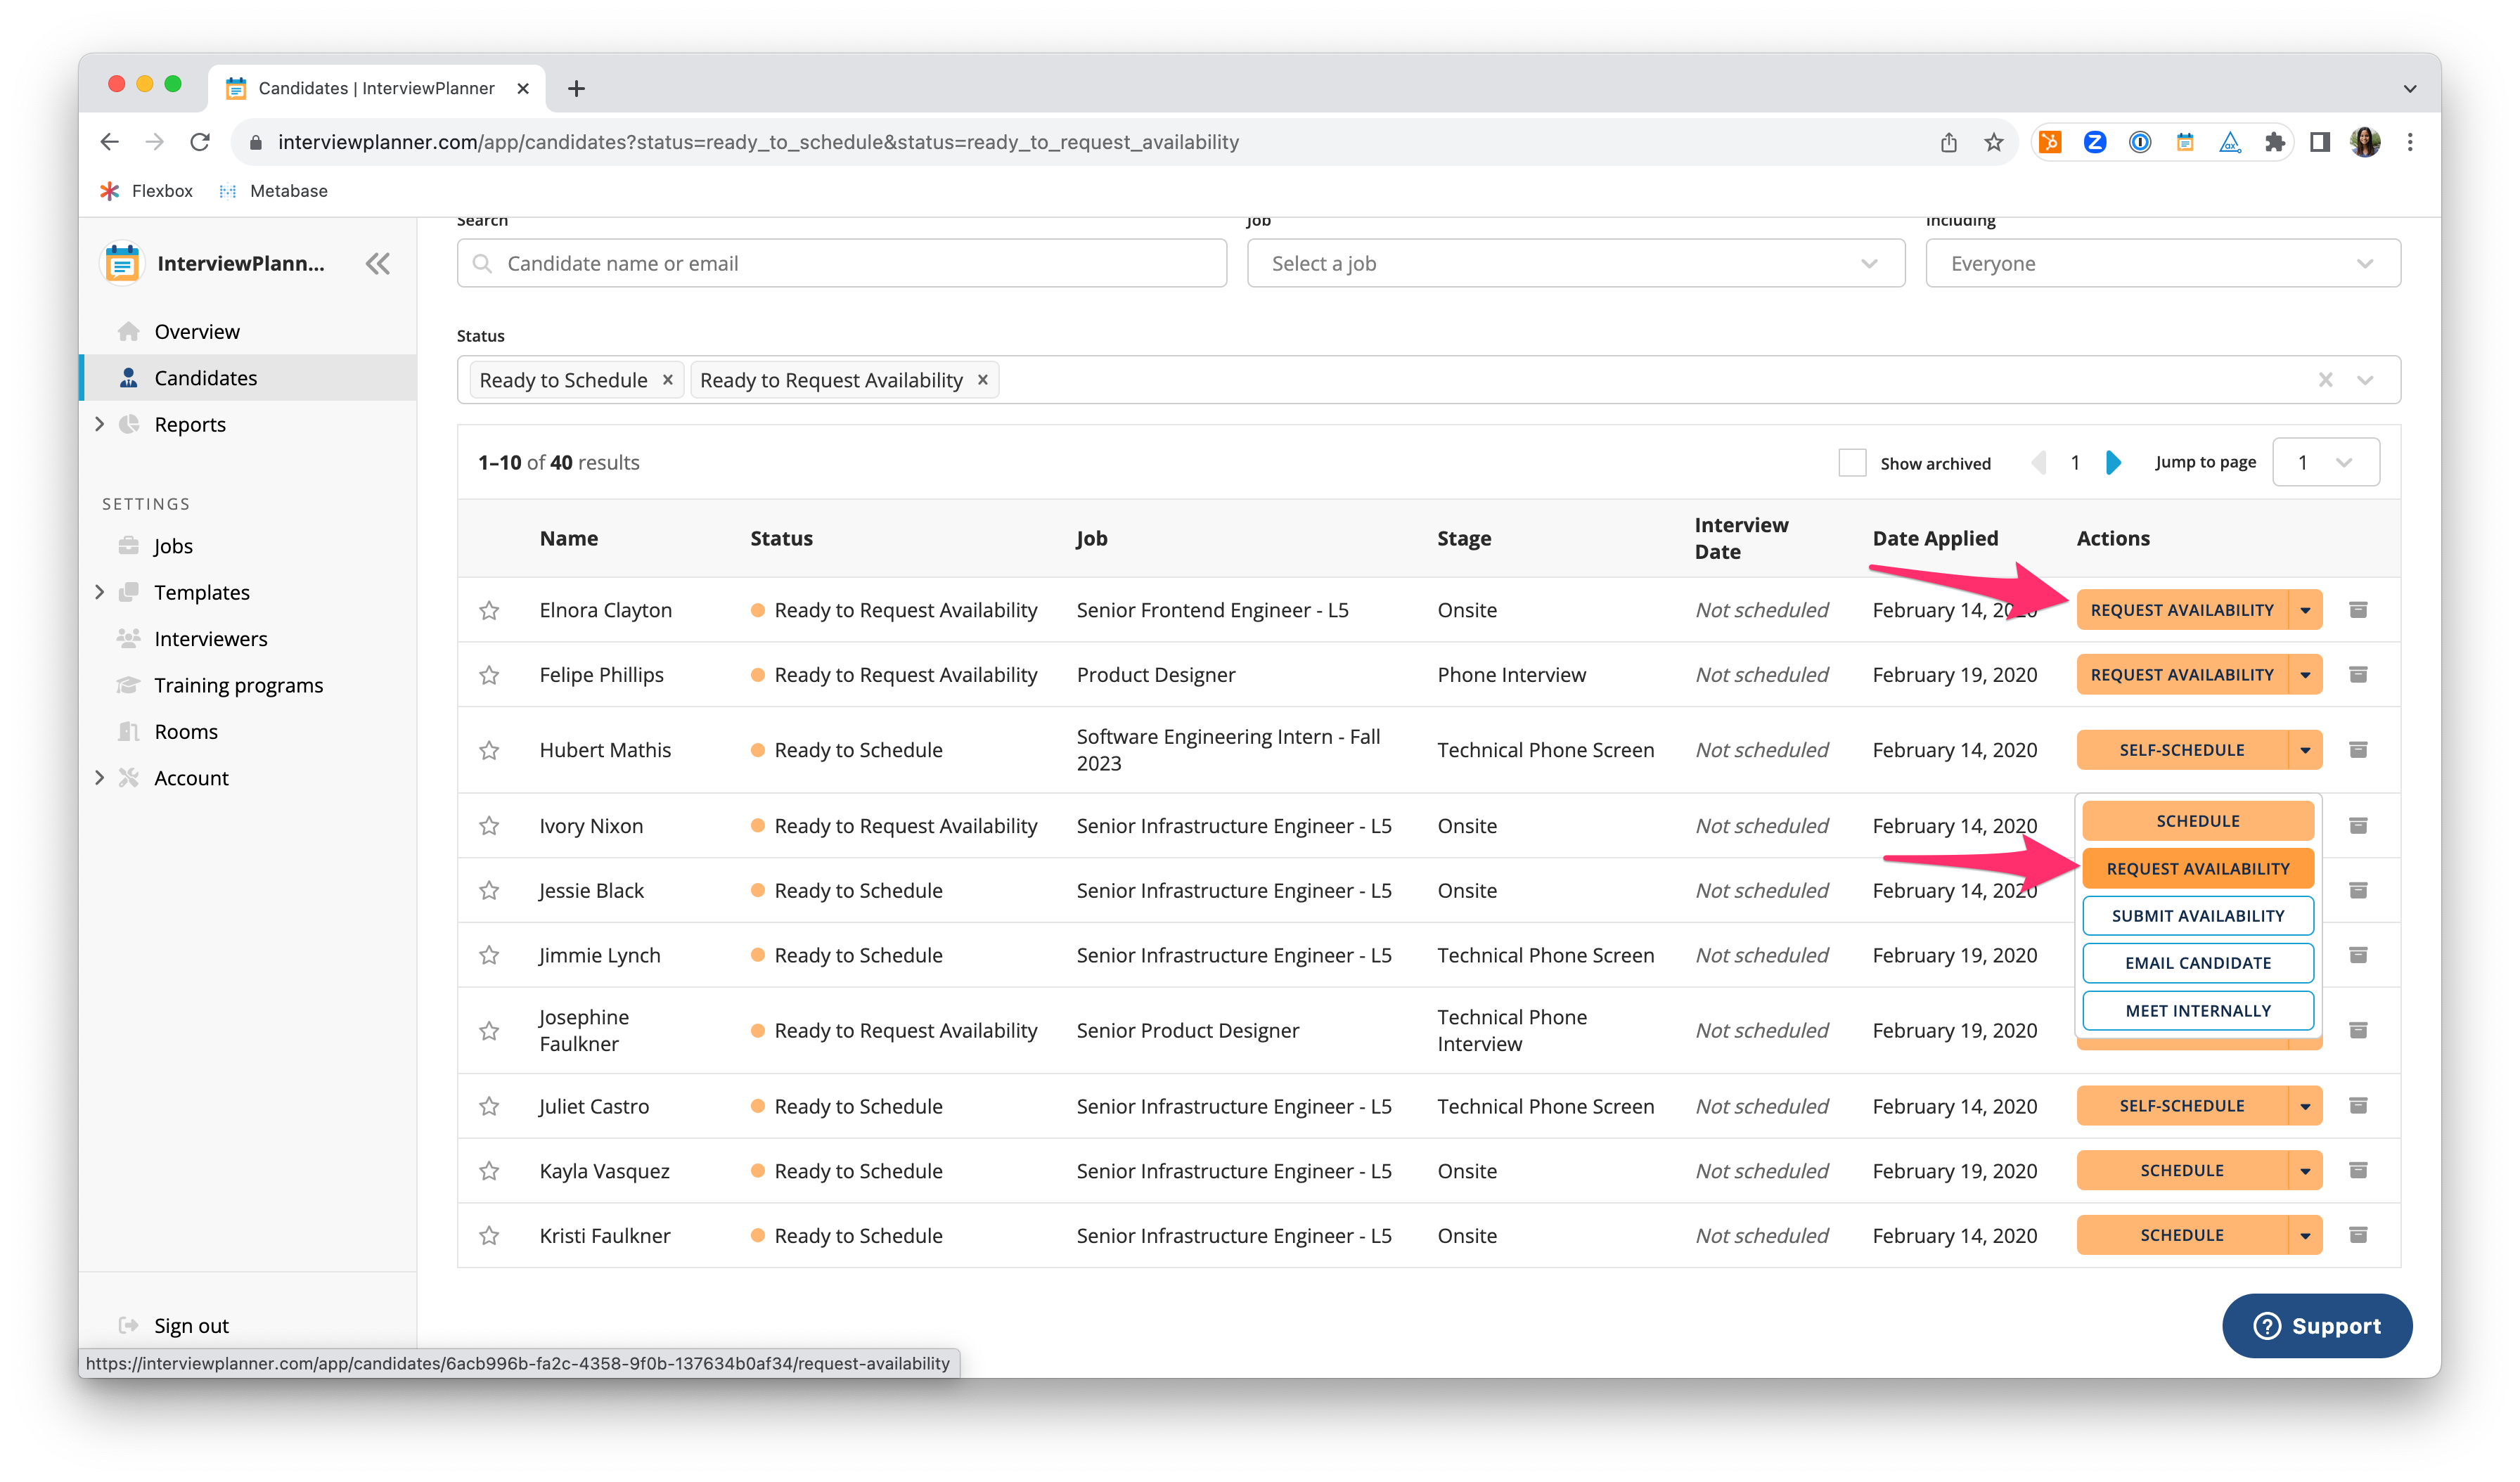Schedule button for Kristi Faulkner

click(x=2182, y=1236)
